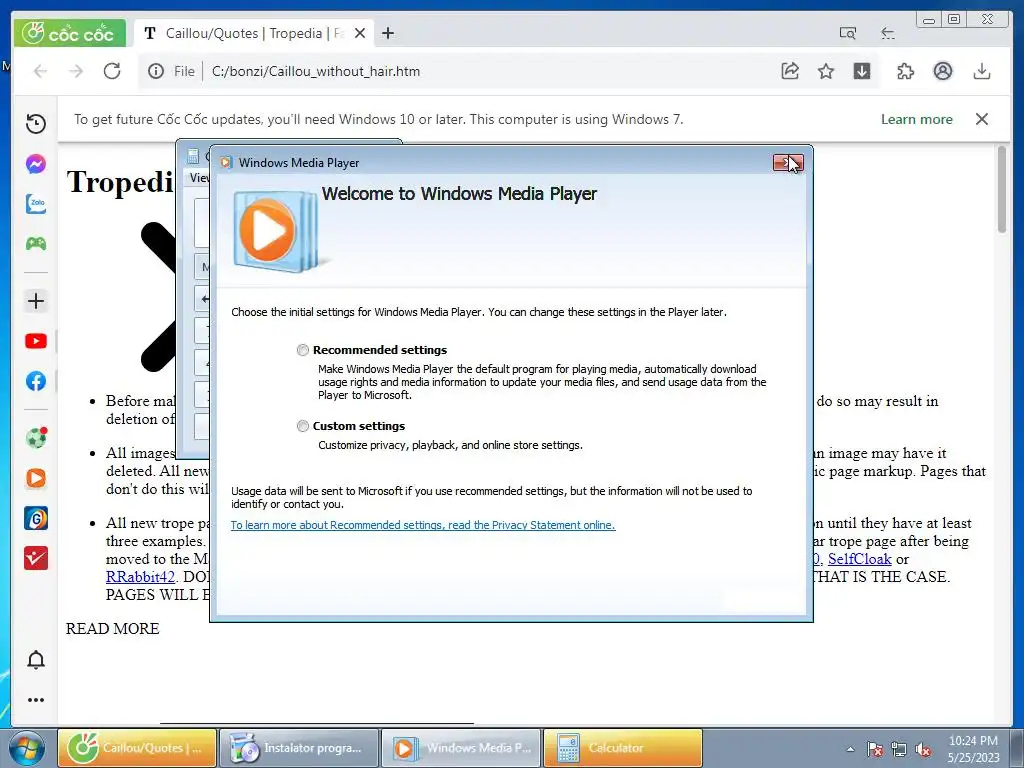Click the page vertical scrollbar
1024x768 pixels.
pos(1002,189)
